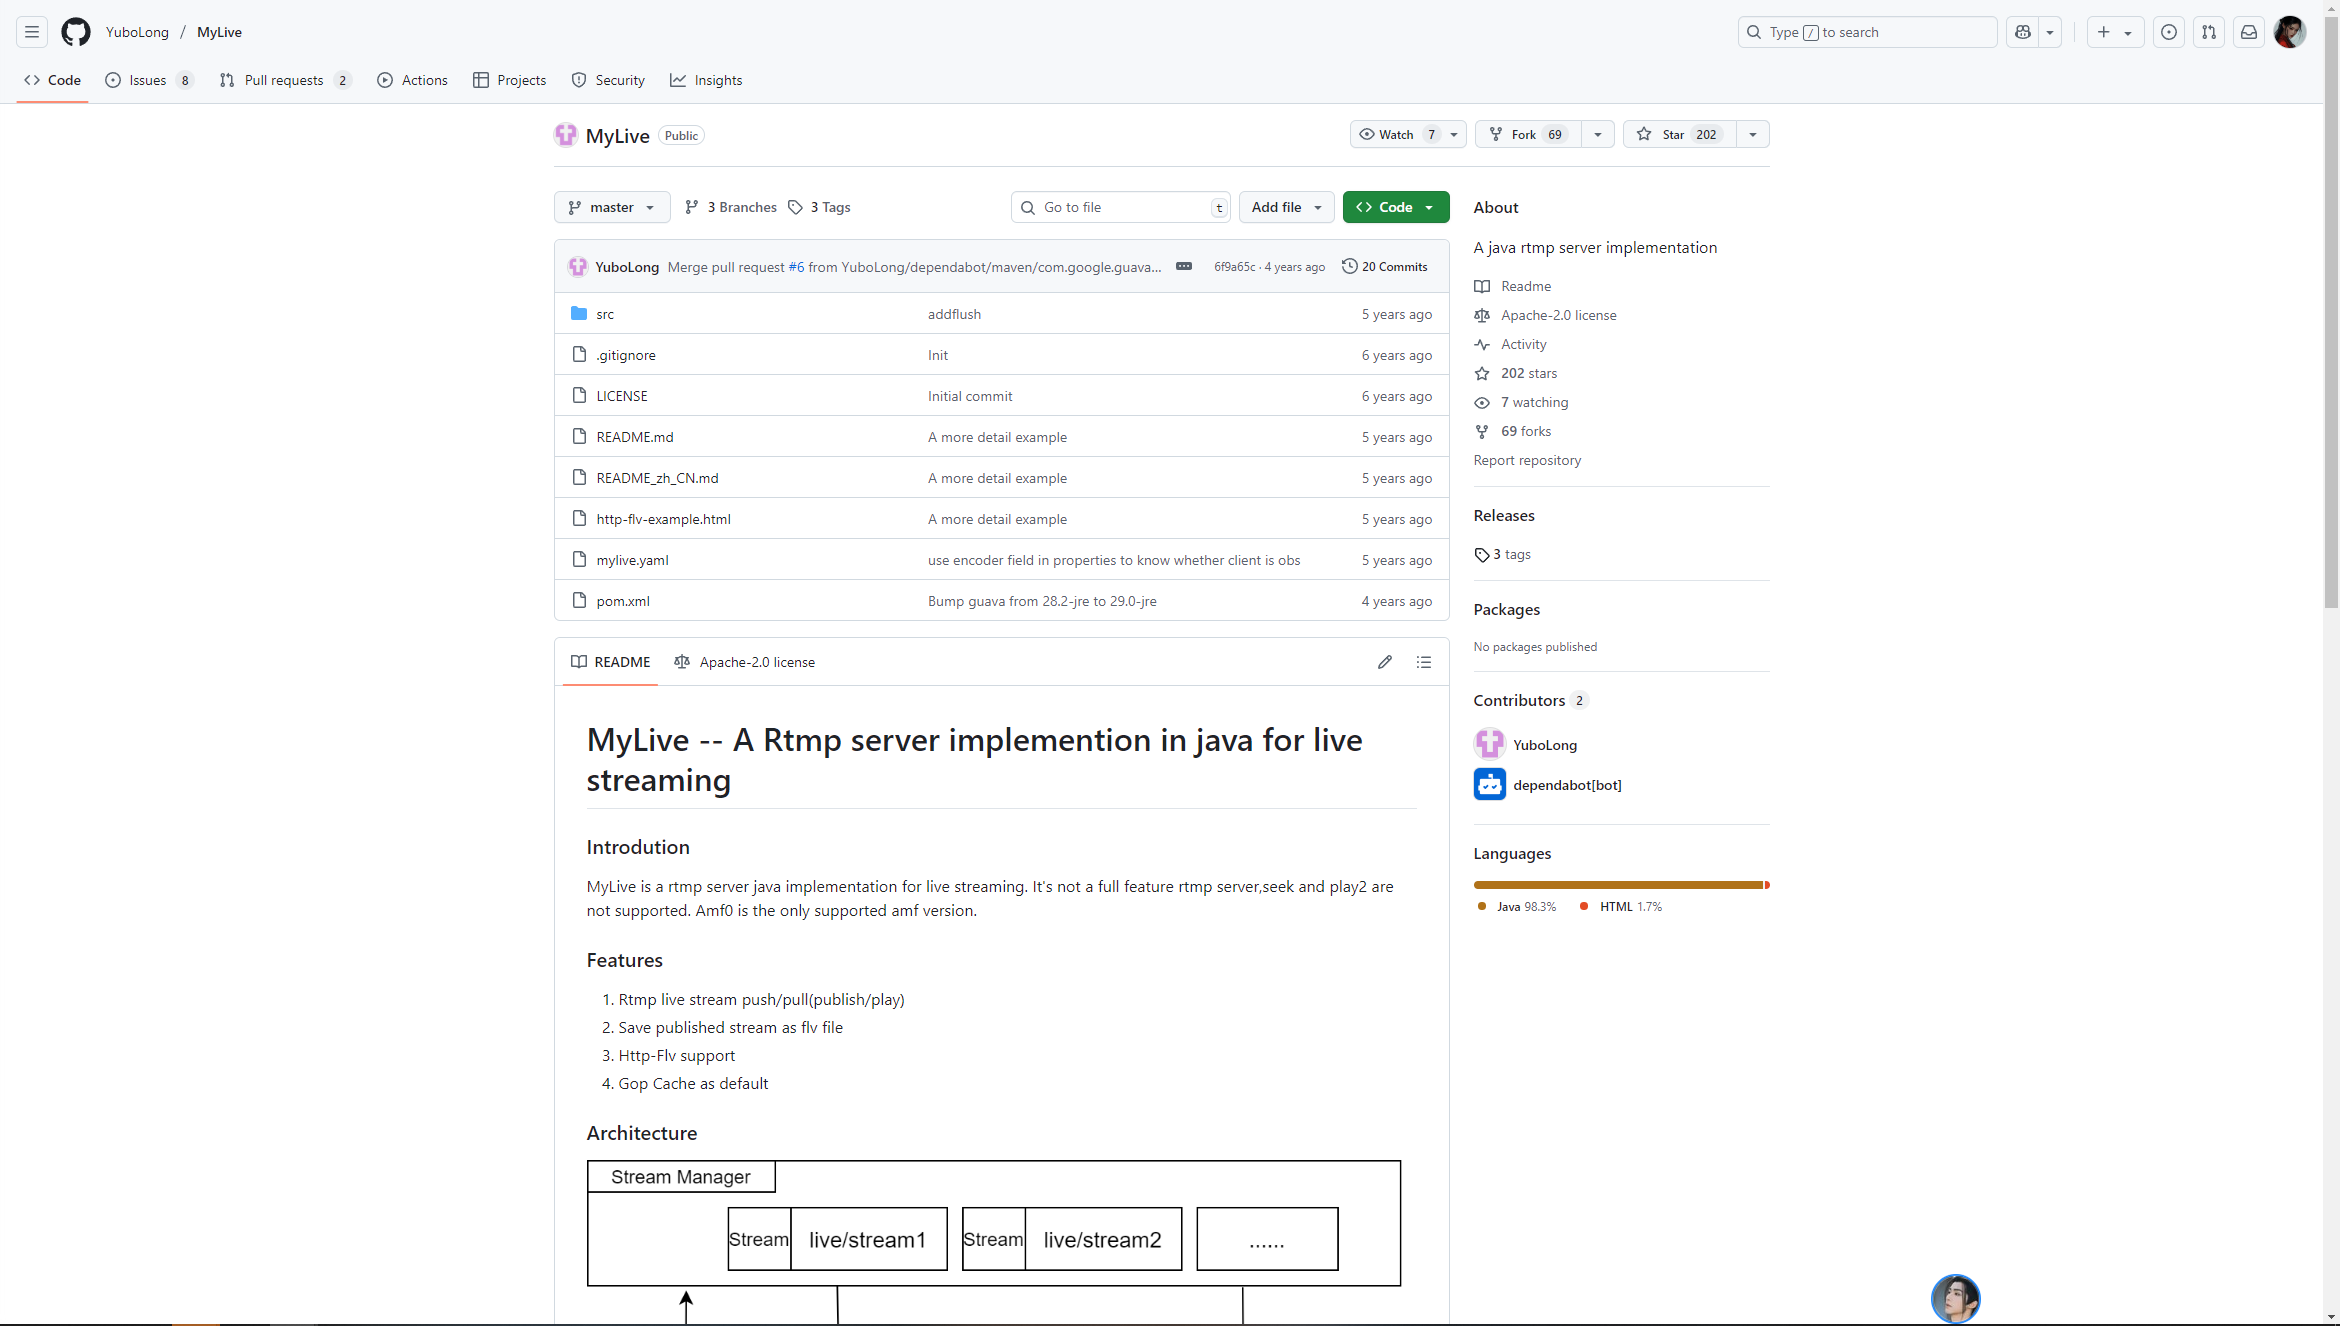Select the Apache-2.0 license tab
2340x1326 pixels.
(745, 662)
